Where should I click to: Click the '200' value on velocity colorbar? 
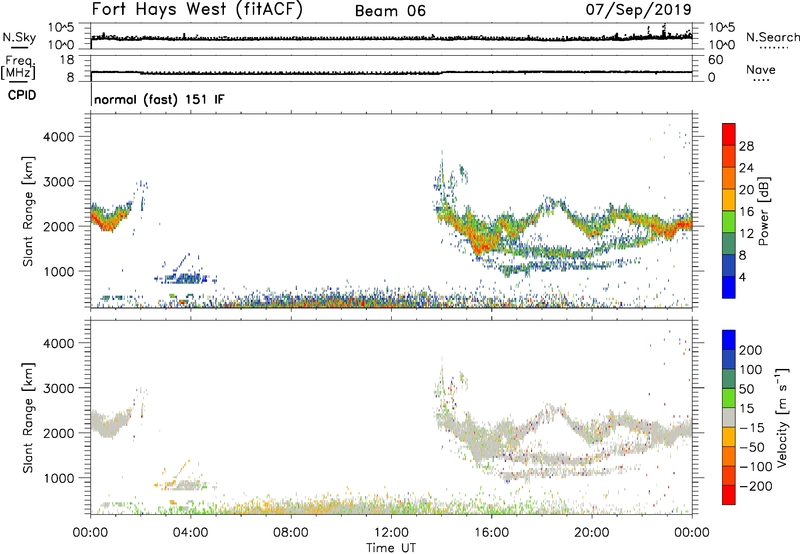(x=751, y=350)
